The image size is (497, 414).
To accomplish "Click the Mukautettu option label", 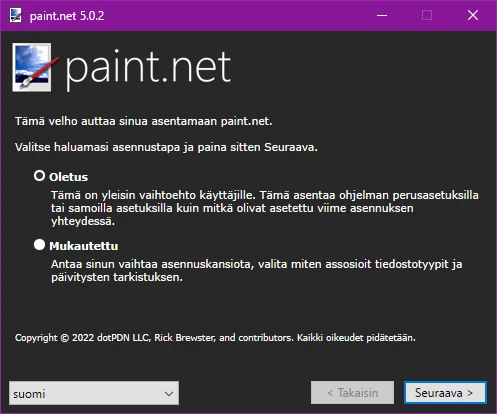I will (83, 246).
